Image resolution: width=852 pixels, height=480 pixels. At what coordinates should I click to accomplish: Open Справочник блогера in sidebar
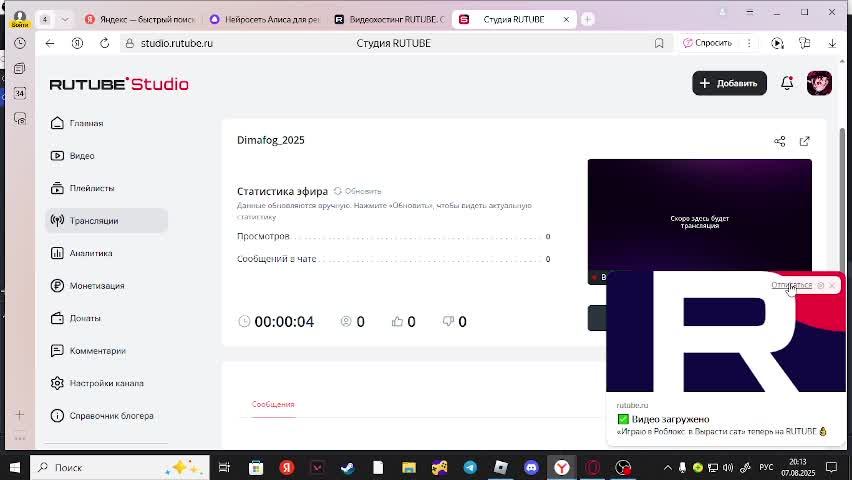click(x=102, y=416)
